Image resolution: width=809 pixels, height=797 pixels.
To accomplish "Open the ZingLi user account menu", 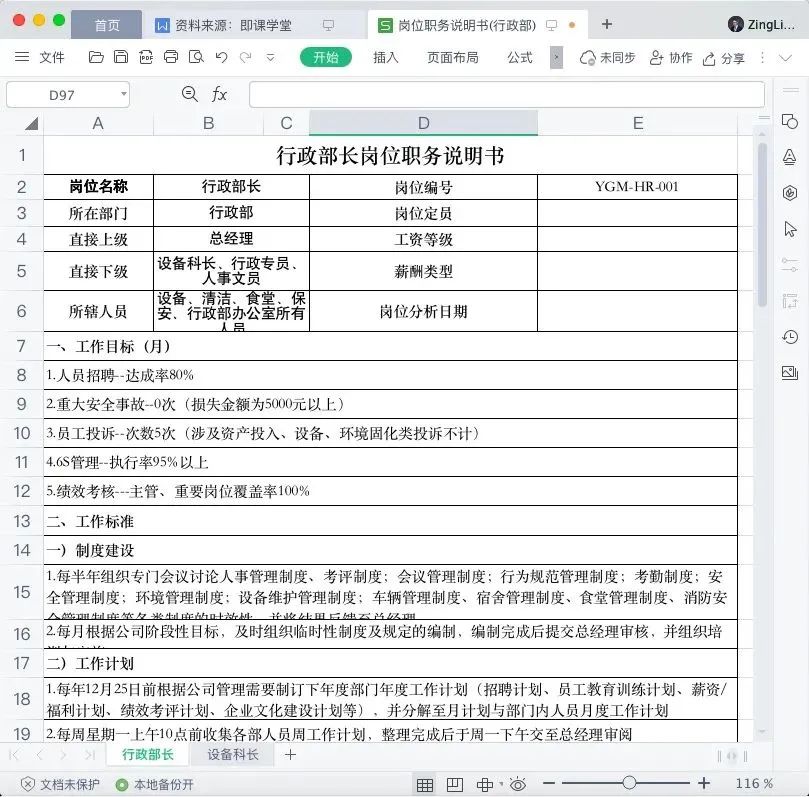I will tap(761, 24).
